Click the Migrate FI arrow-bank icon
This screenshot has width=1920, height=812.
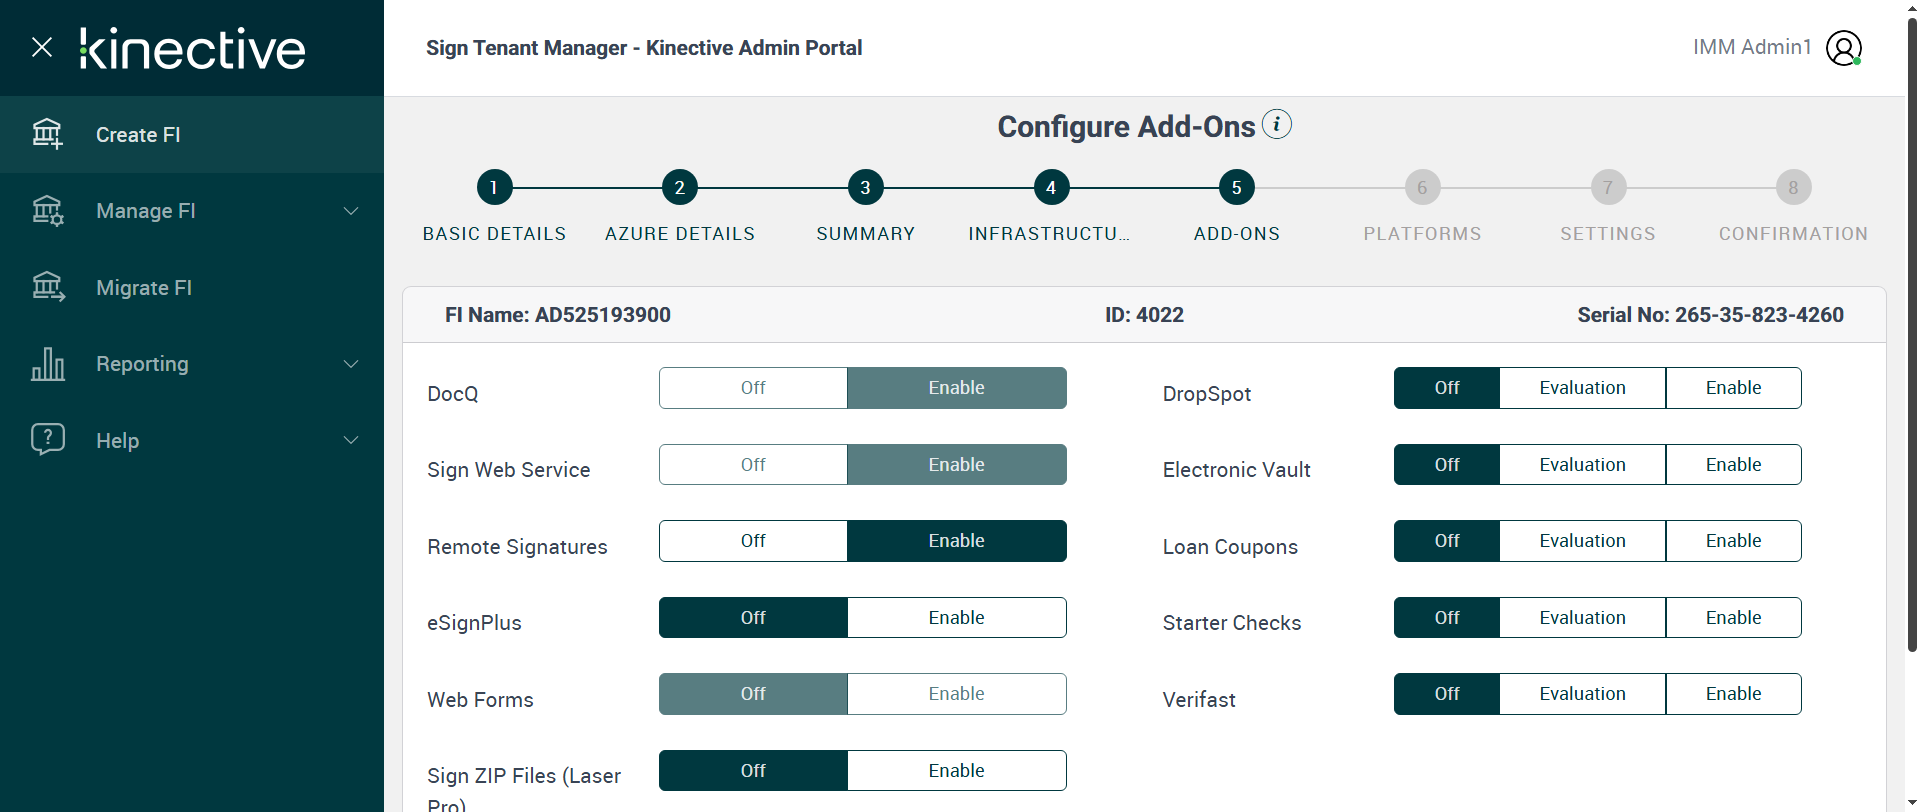47,287
